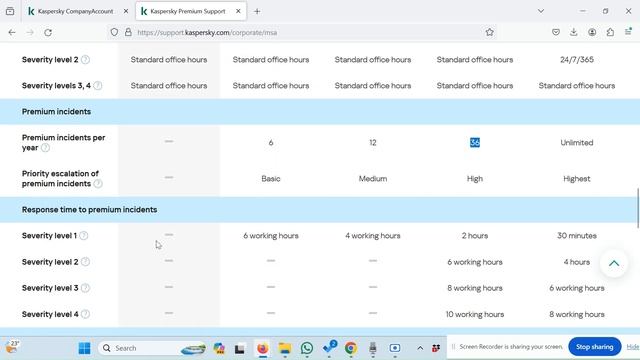Open WhatsApp from the taskbar
640x360 pixels.
(x=307, y=348)
